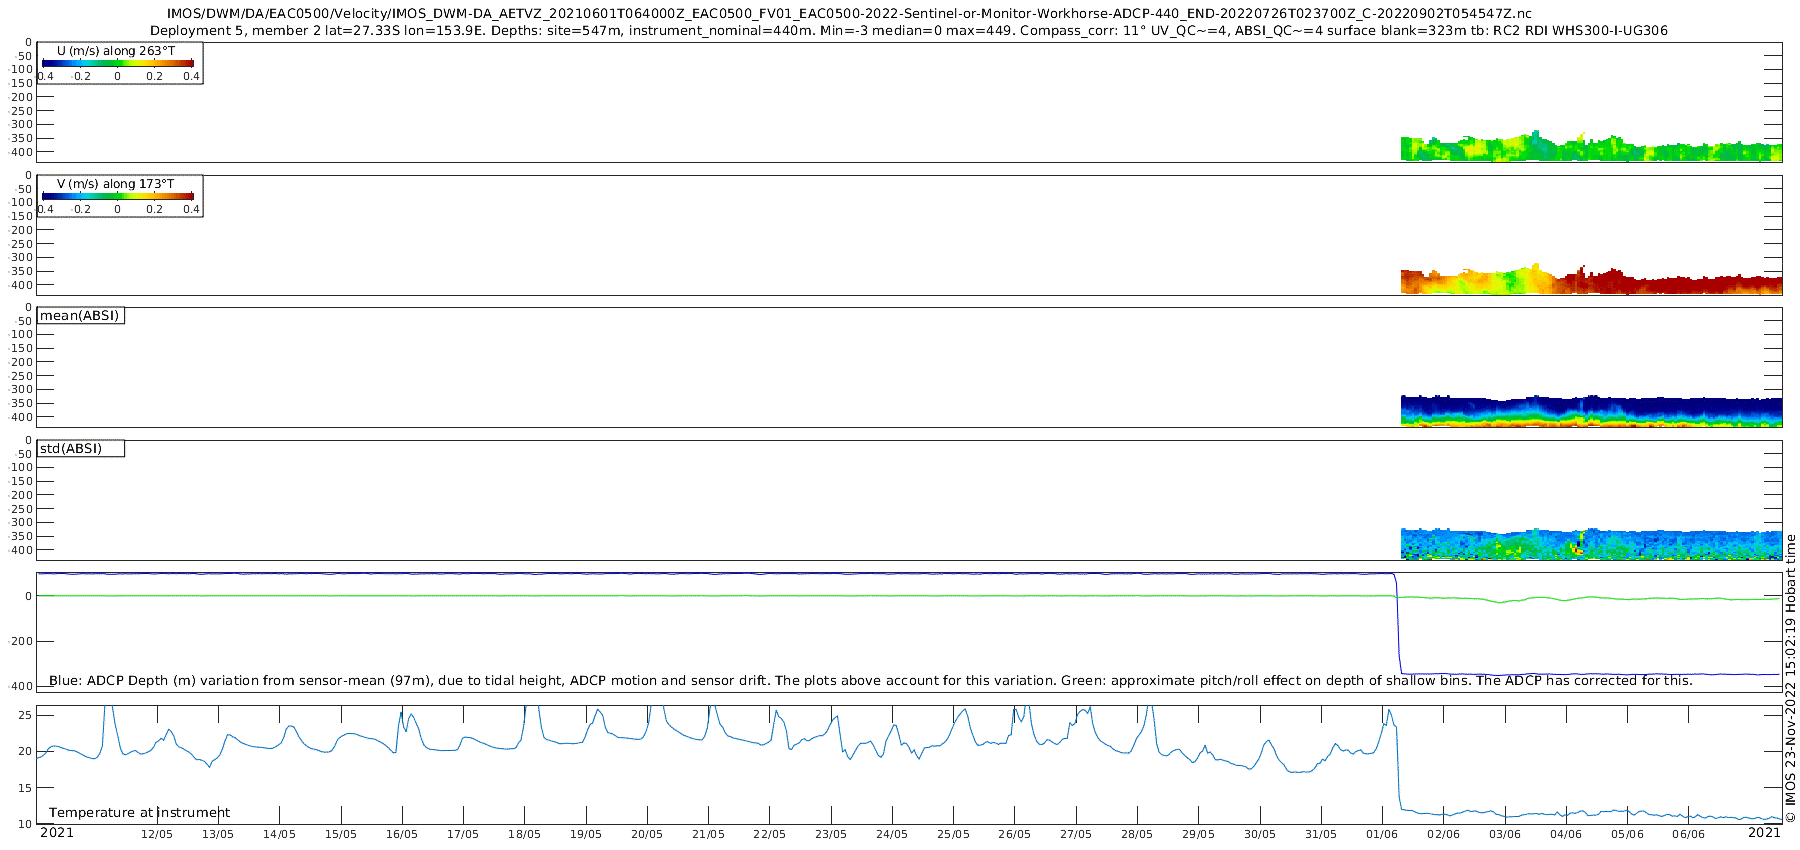Click the 14/05 date tick label
Viewport: 1800px width, 850px height.
tap(279, 834)
